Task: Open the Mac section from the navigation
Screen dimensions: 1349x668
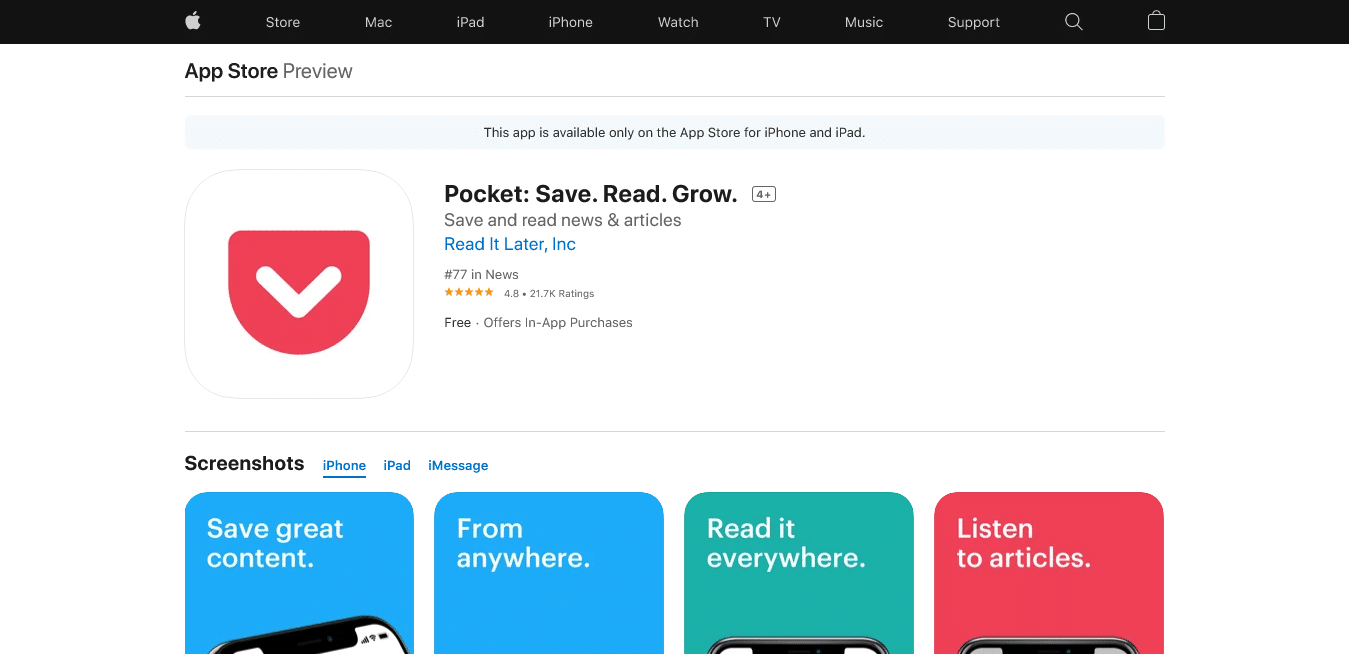Action: pos(378,21)
